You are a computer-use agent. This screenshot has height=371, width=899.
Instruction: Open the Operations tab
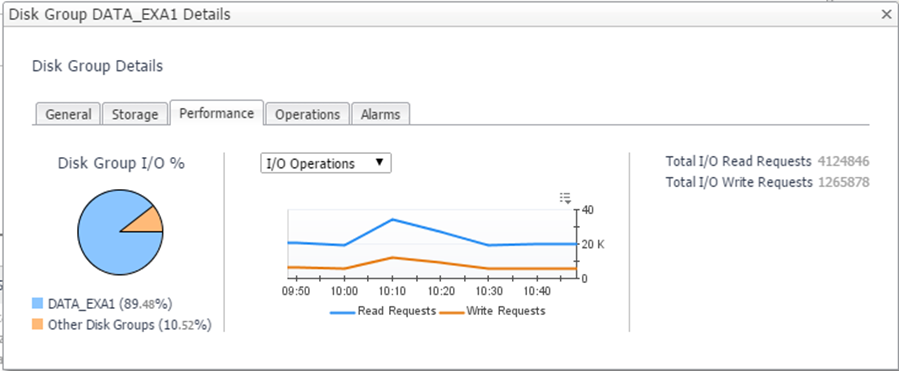[x=307, y=114]
